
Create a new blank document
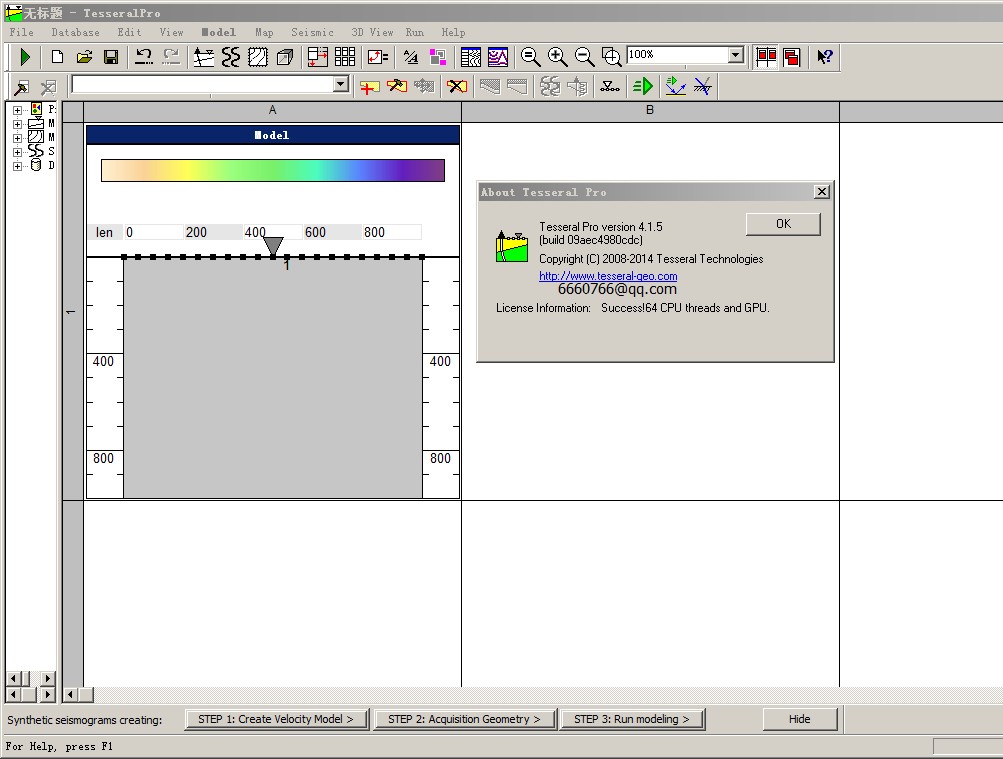pos(57,58)
